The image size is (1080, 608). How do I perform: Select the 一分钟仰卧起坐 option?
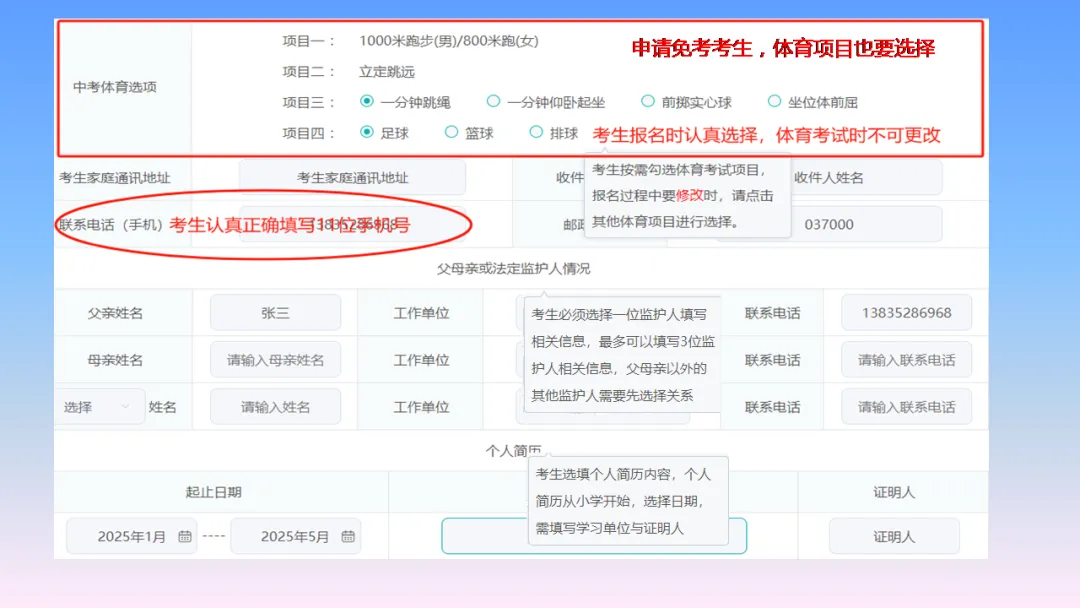(x=494, y=101)
